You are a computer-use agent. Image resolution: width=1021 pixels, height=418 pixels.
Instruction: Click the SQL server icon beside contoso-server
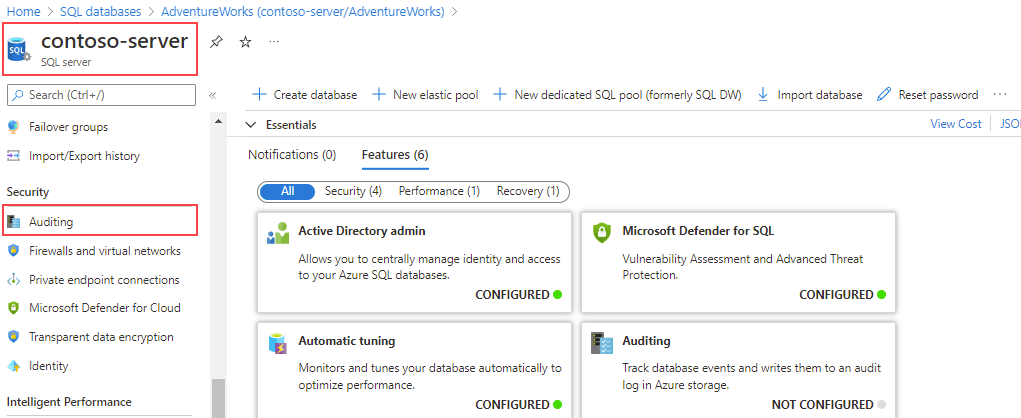click(x=18, y=49)
